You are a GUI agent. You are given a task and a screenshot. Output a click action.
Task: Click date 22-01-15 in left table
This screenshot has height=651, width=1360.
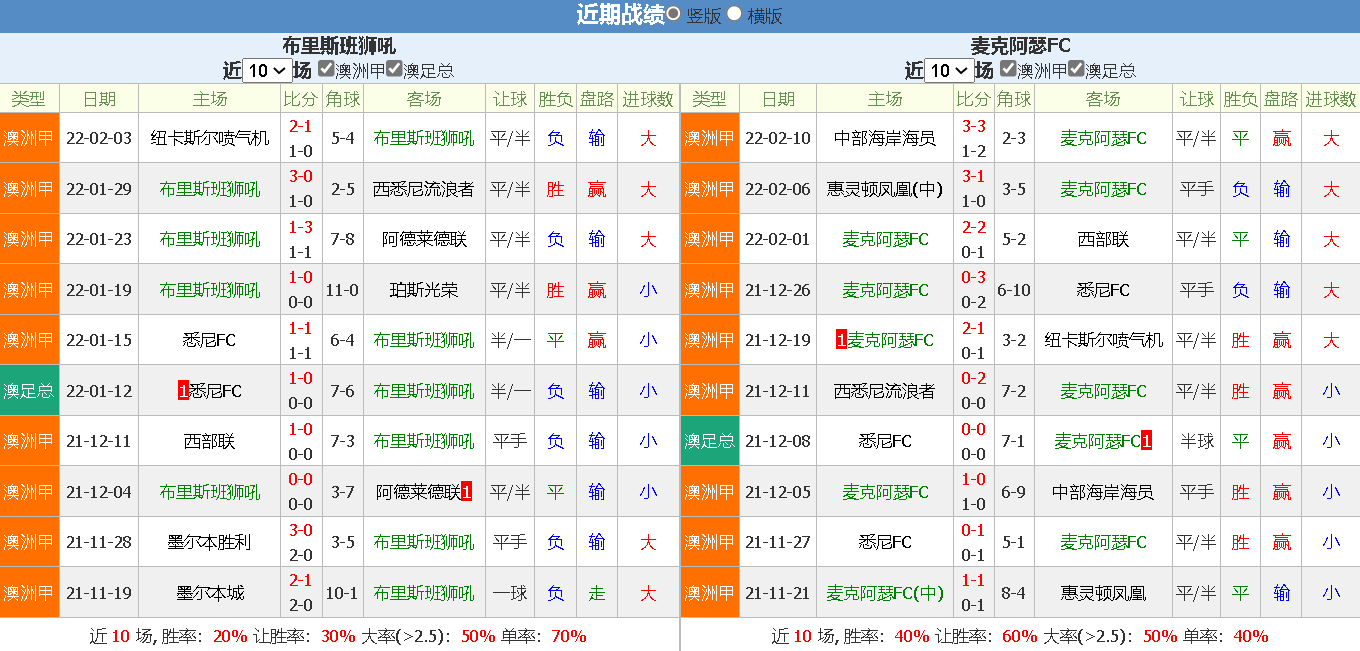click(99, 340)
